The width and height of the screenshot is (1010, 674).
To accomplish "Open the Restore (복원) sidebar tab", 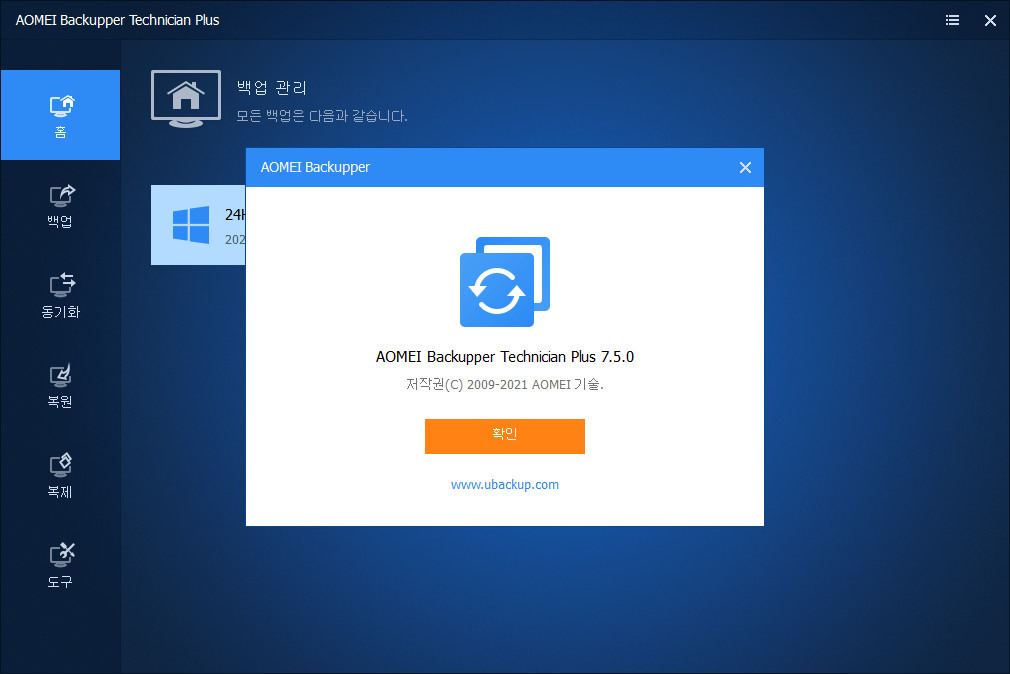I will pos(61,387).
